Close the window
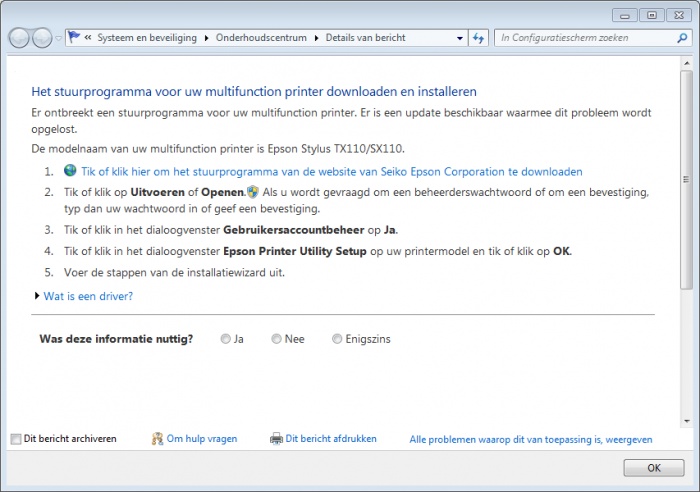This screenshot has height=492, width=700. pyautogui.click(x=679, y=16)
